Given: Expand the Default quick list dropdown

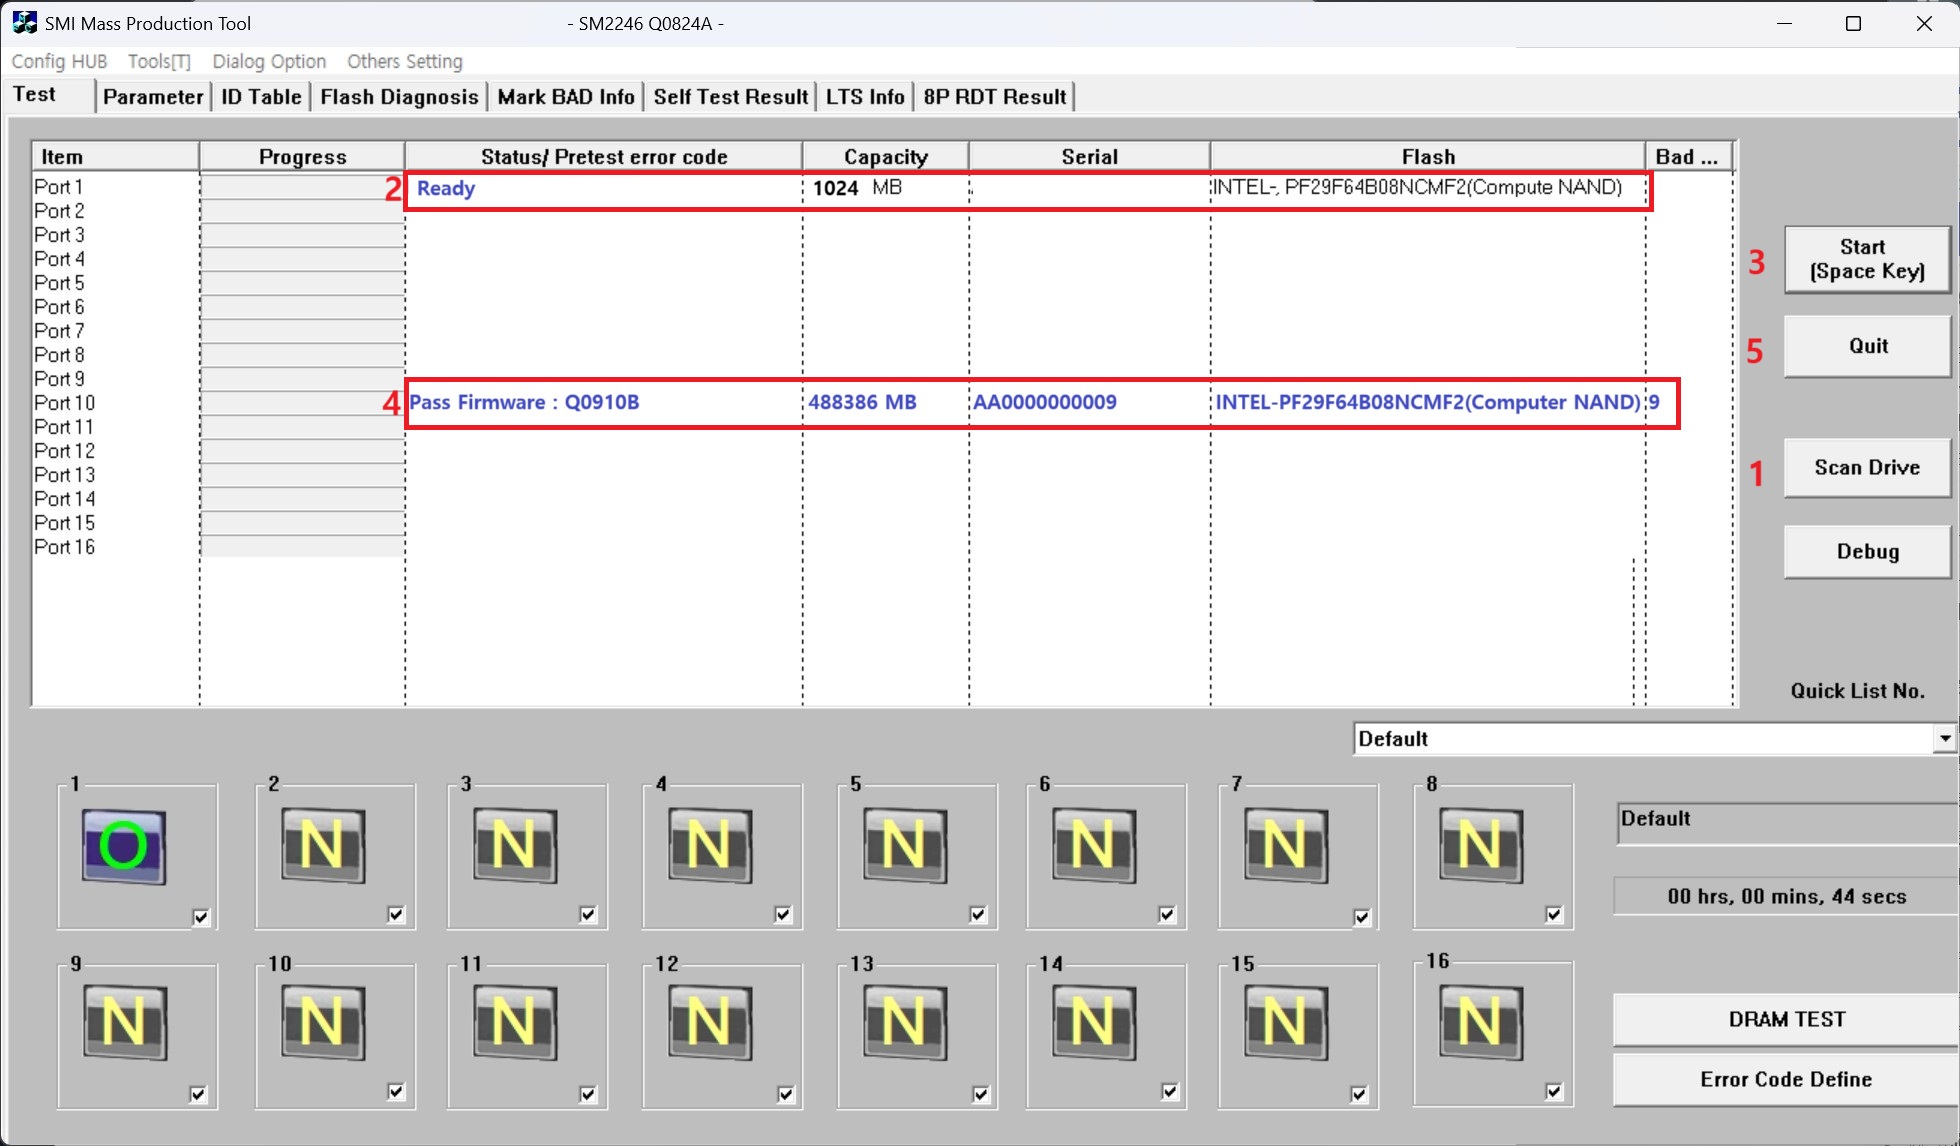Looking at the screenshot, I should point(1943,739).
